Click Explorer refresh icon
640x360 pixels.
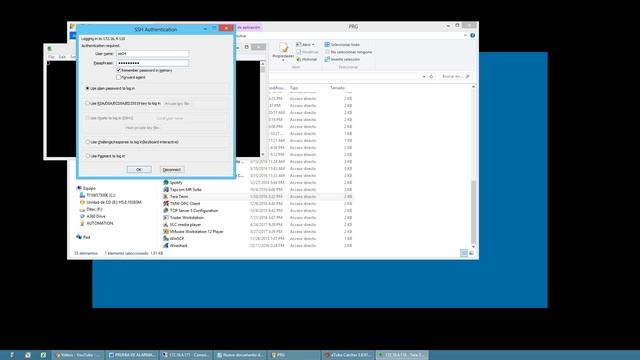(431, 76)
